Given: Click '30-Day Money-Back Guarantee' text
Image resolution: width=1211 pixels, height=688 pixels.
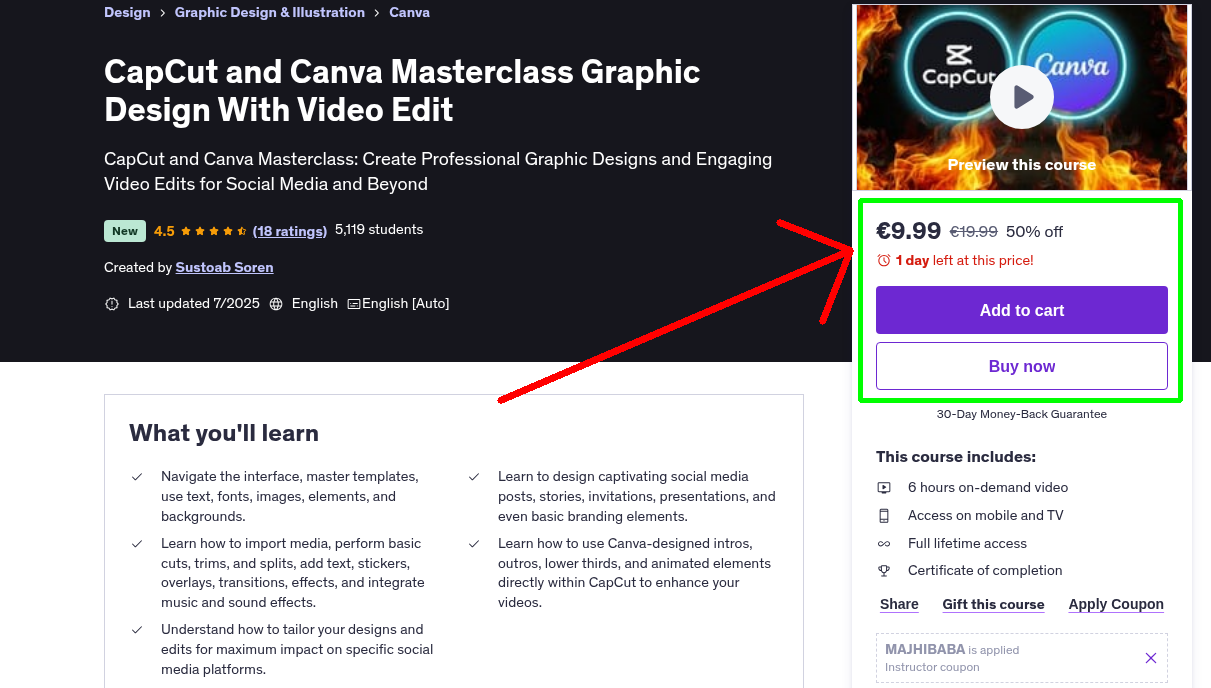Looking at the screenshot, I should [x=1022, y=414].
